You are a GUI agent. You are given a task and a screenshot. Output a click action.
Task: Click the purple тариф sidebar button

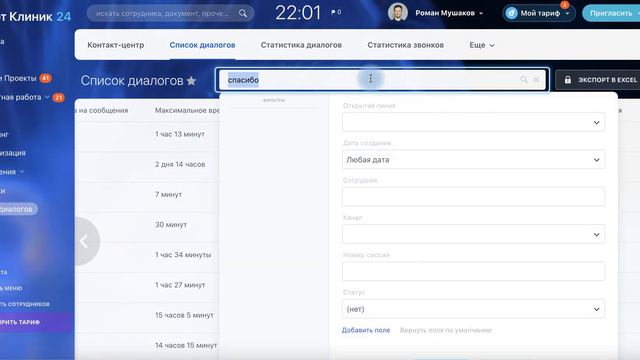pyautogui.click(x=36, y=322)
